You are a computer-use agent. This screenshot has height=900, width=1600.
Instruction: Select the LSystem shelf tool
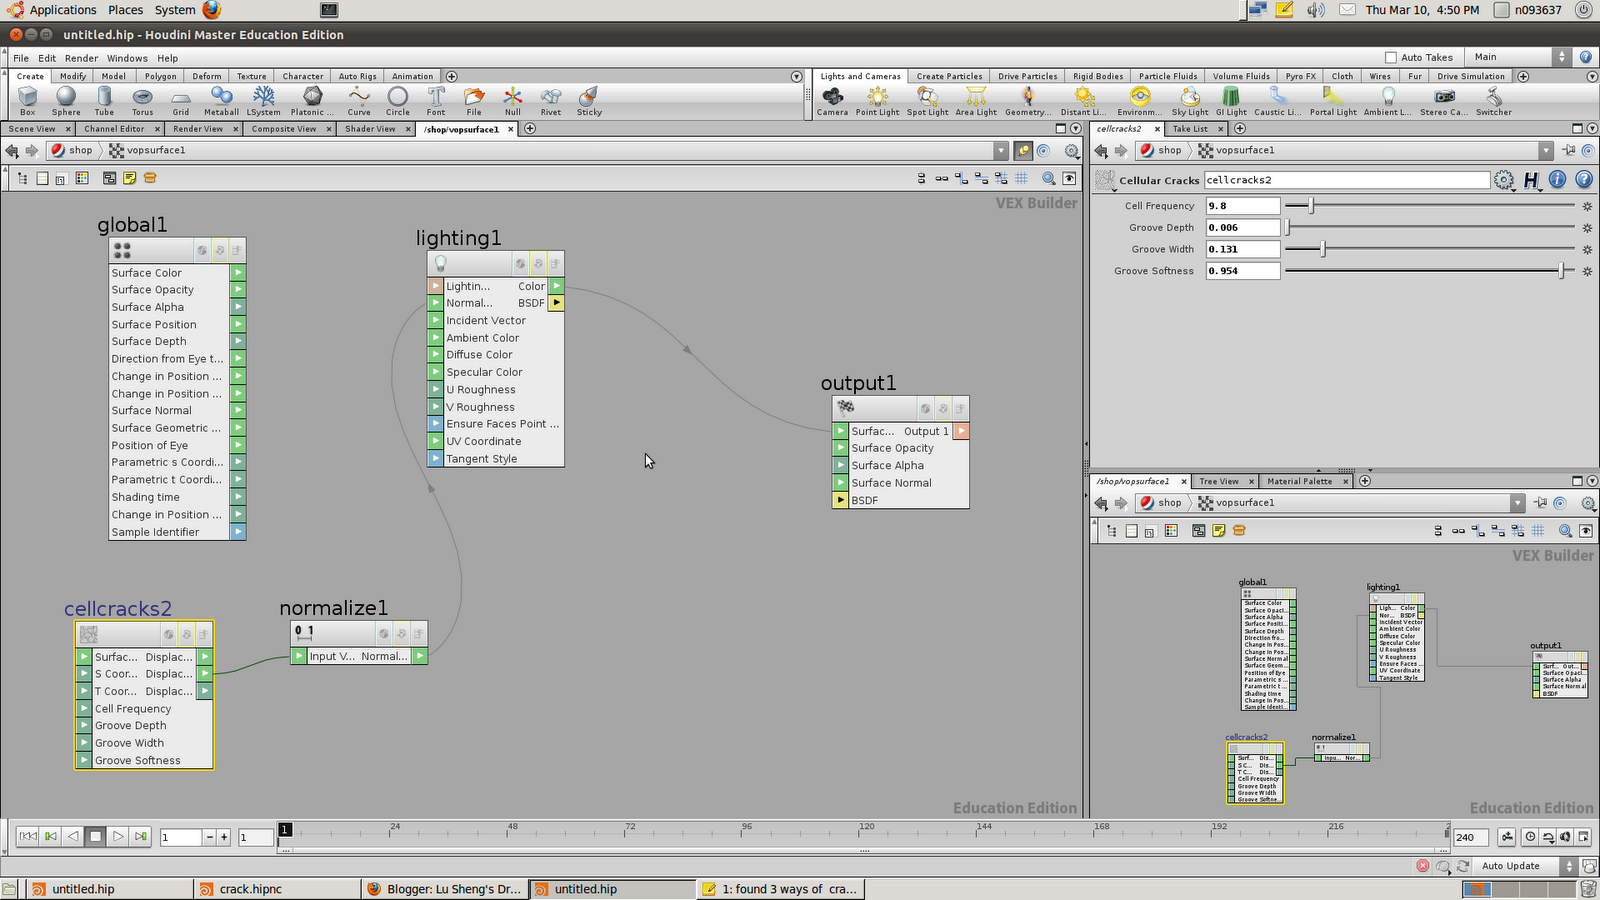(x=264, y=100)
